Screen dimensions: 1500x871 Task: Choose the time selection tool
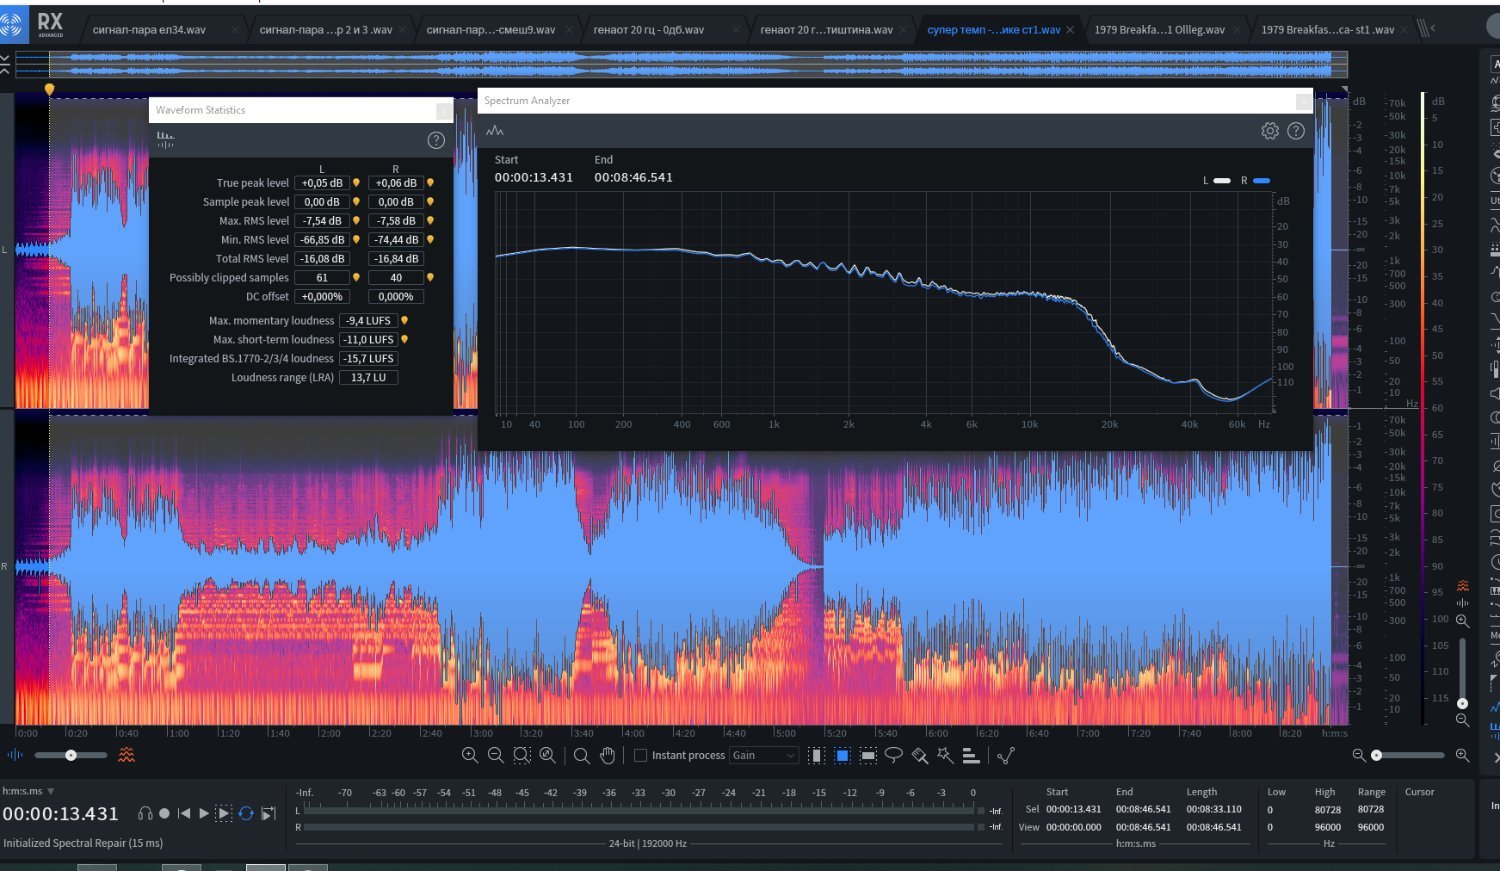tap(817, 756)
